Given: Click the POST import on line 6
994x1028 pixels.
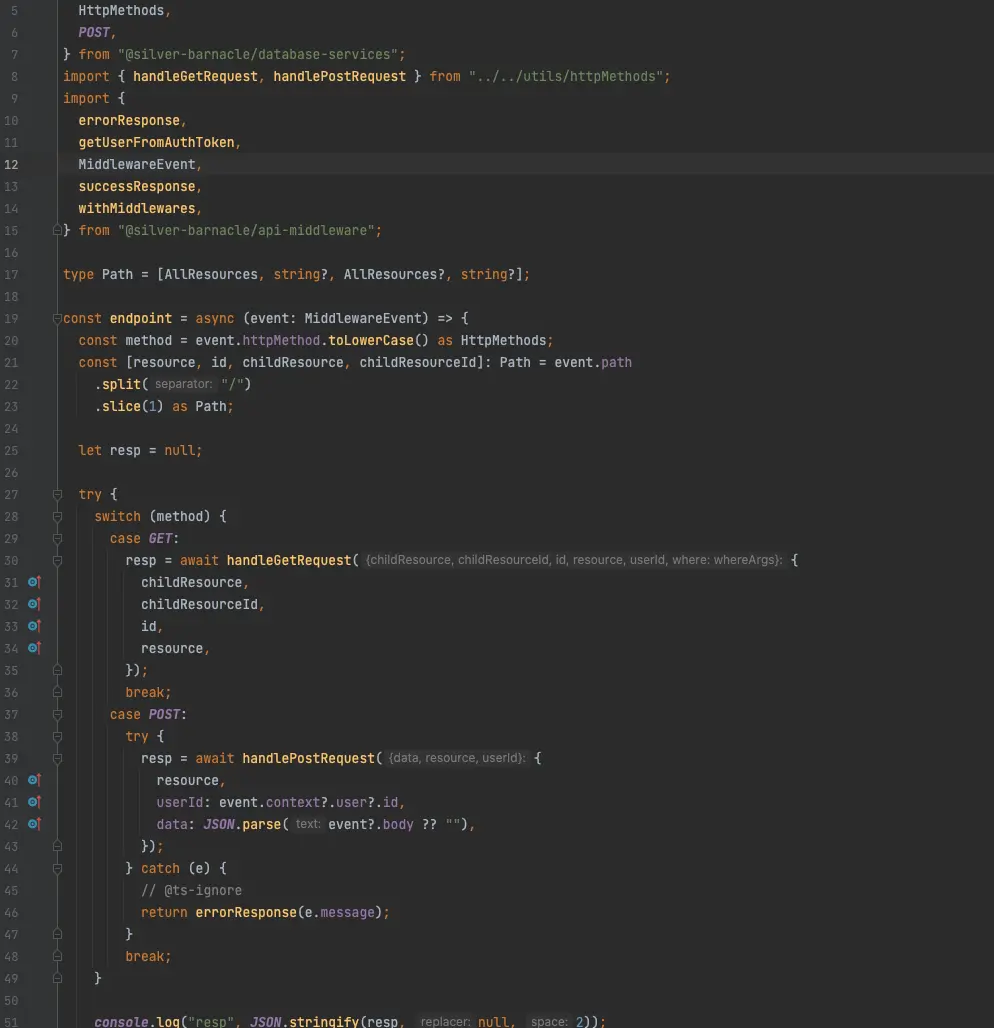Looking at the screenshot, I should (94, 33).
